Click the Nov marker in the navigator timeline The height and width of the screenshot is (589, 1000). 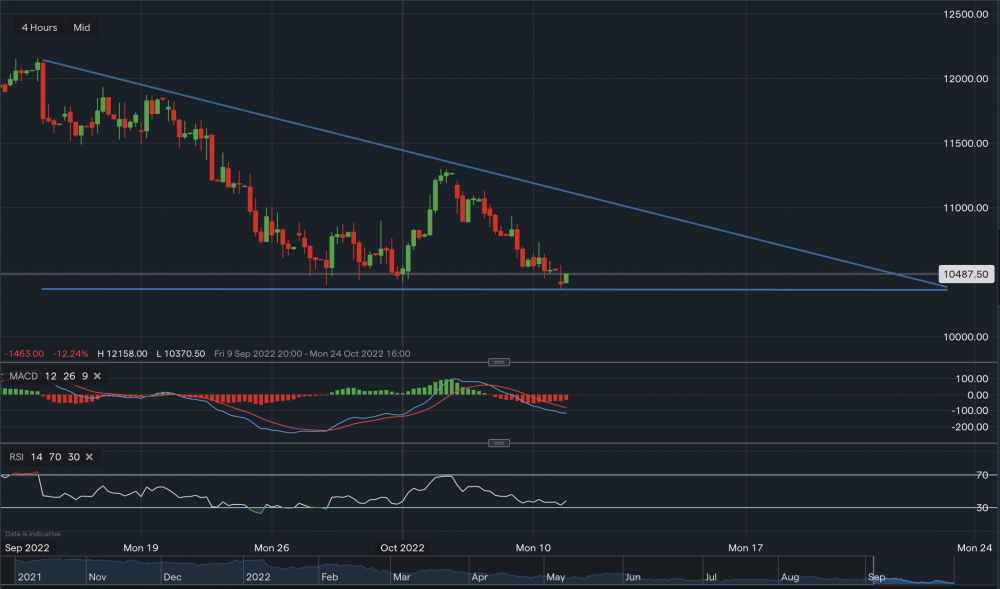click(97, 577)
